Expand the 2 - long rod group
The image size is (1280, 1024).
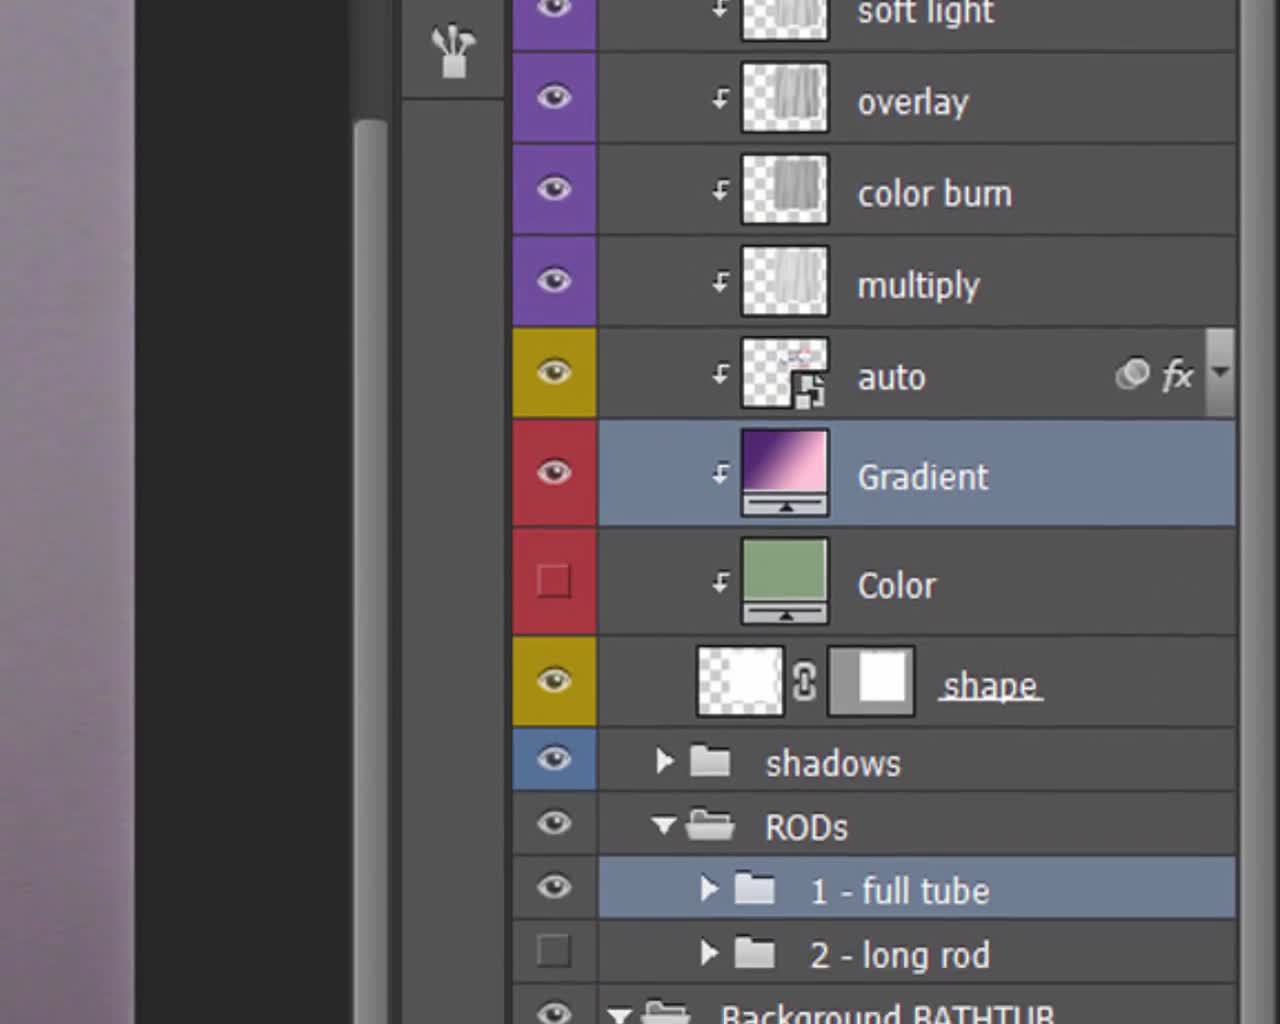(709, 953)
